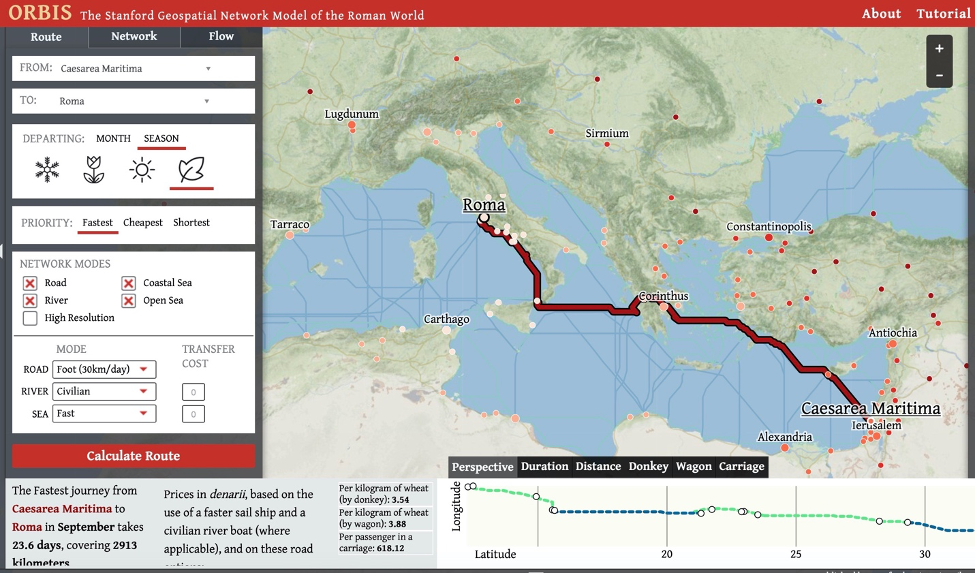Click the Sea transfer cost input field
Image resolution: width=977 pixels, height=575 pixels.
[193, 414]
